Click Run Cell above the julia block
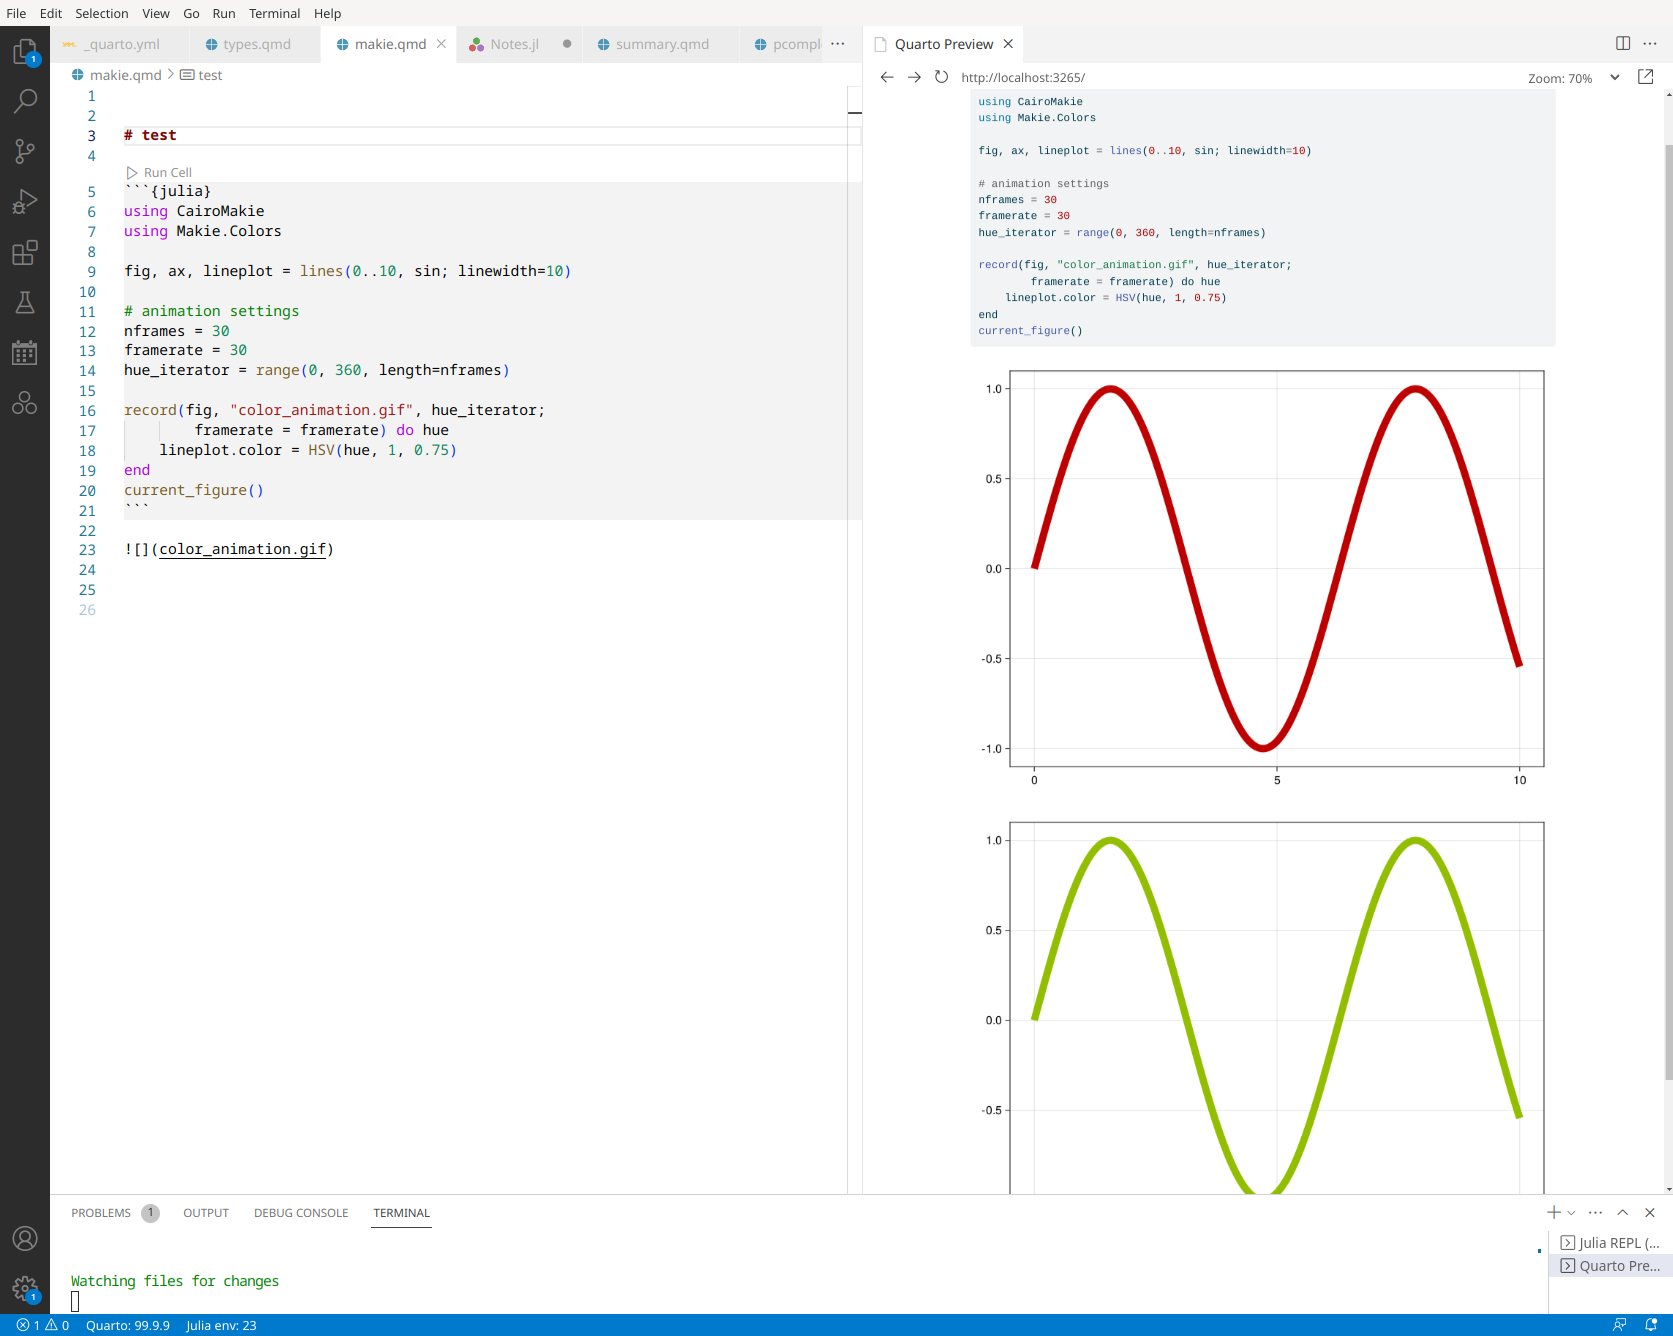The height and width of the screenshot is (1336, 1673). pyautogui.click(x=160, y=172)
